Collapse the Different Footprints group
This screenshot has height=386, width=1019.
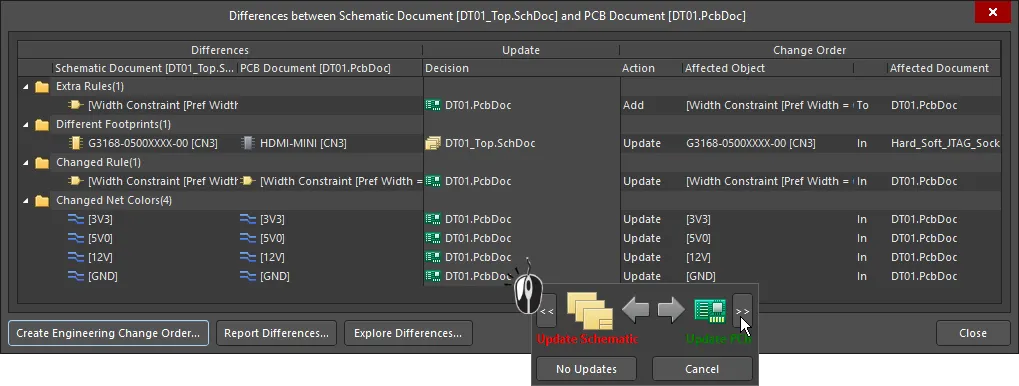click(25, 124)
